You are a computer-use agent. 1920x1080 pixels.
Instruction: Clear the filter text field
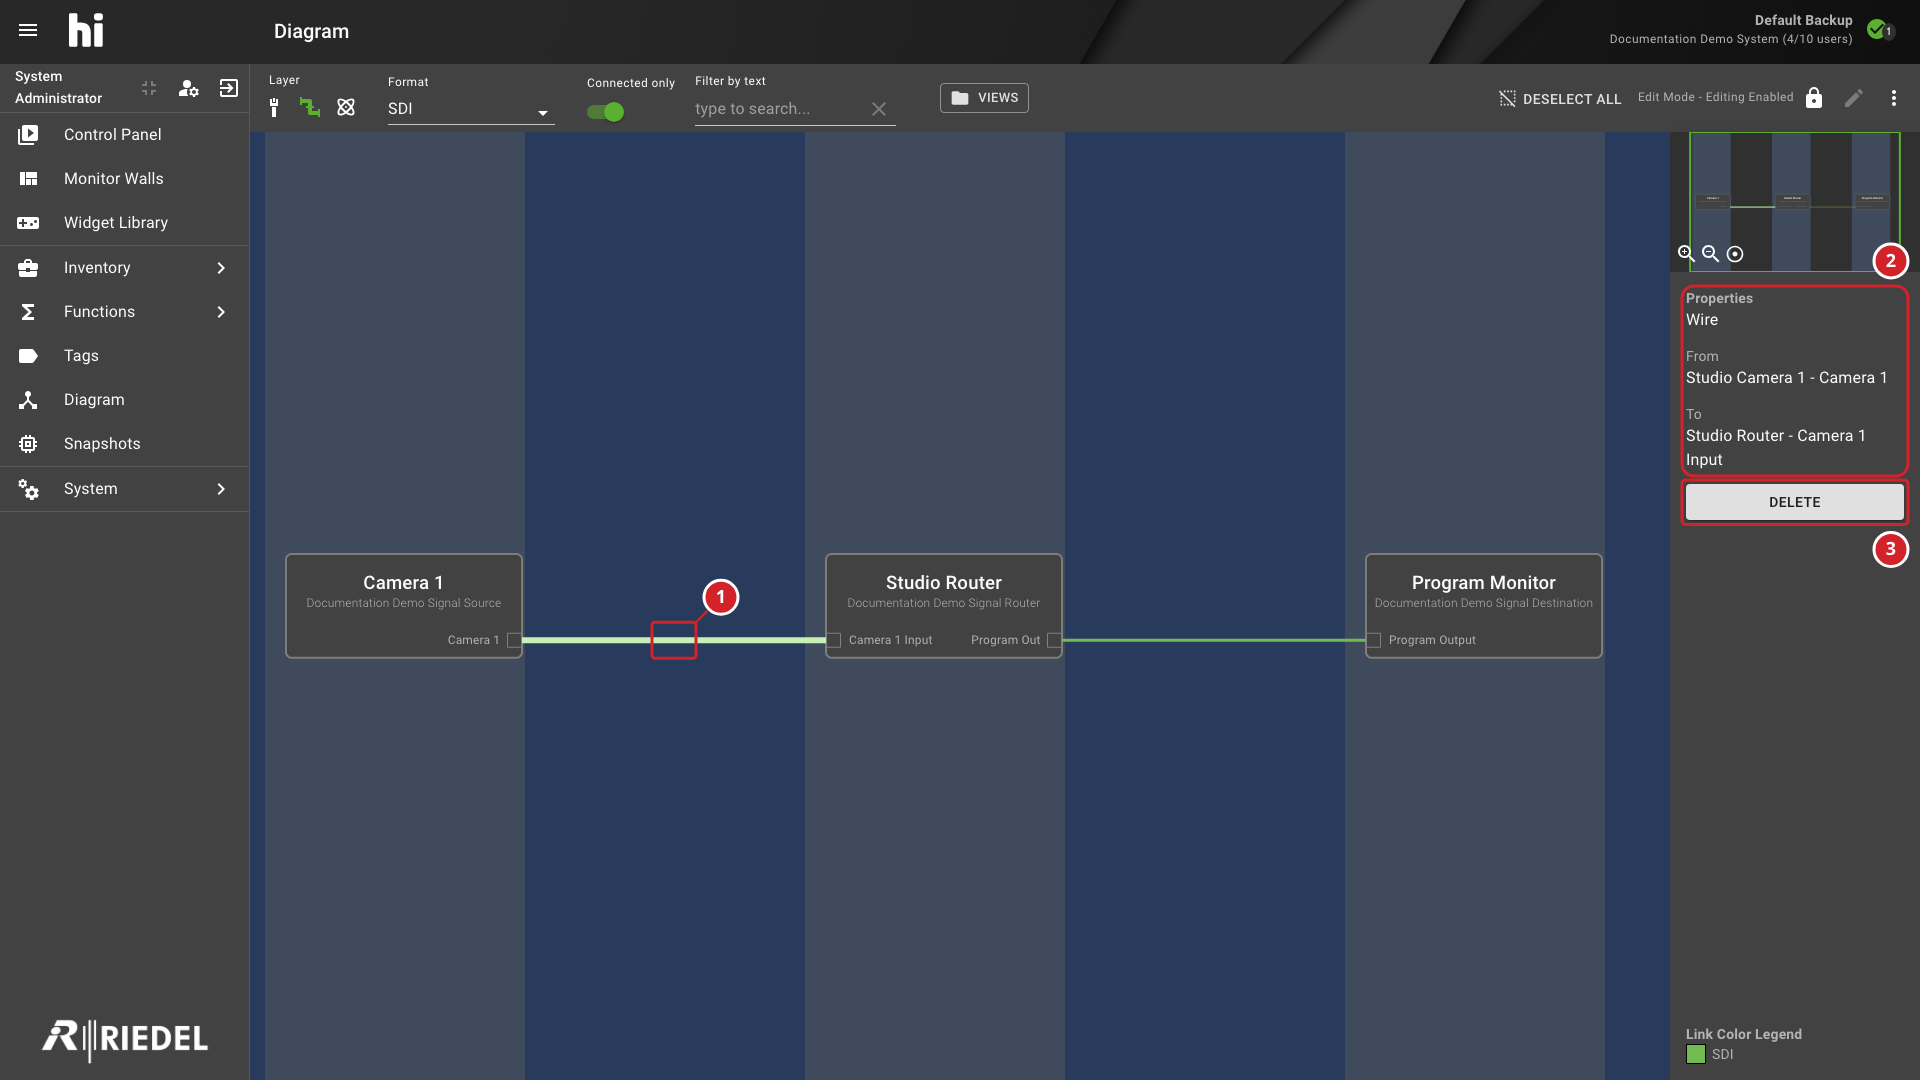click(879, 109)
